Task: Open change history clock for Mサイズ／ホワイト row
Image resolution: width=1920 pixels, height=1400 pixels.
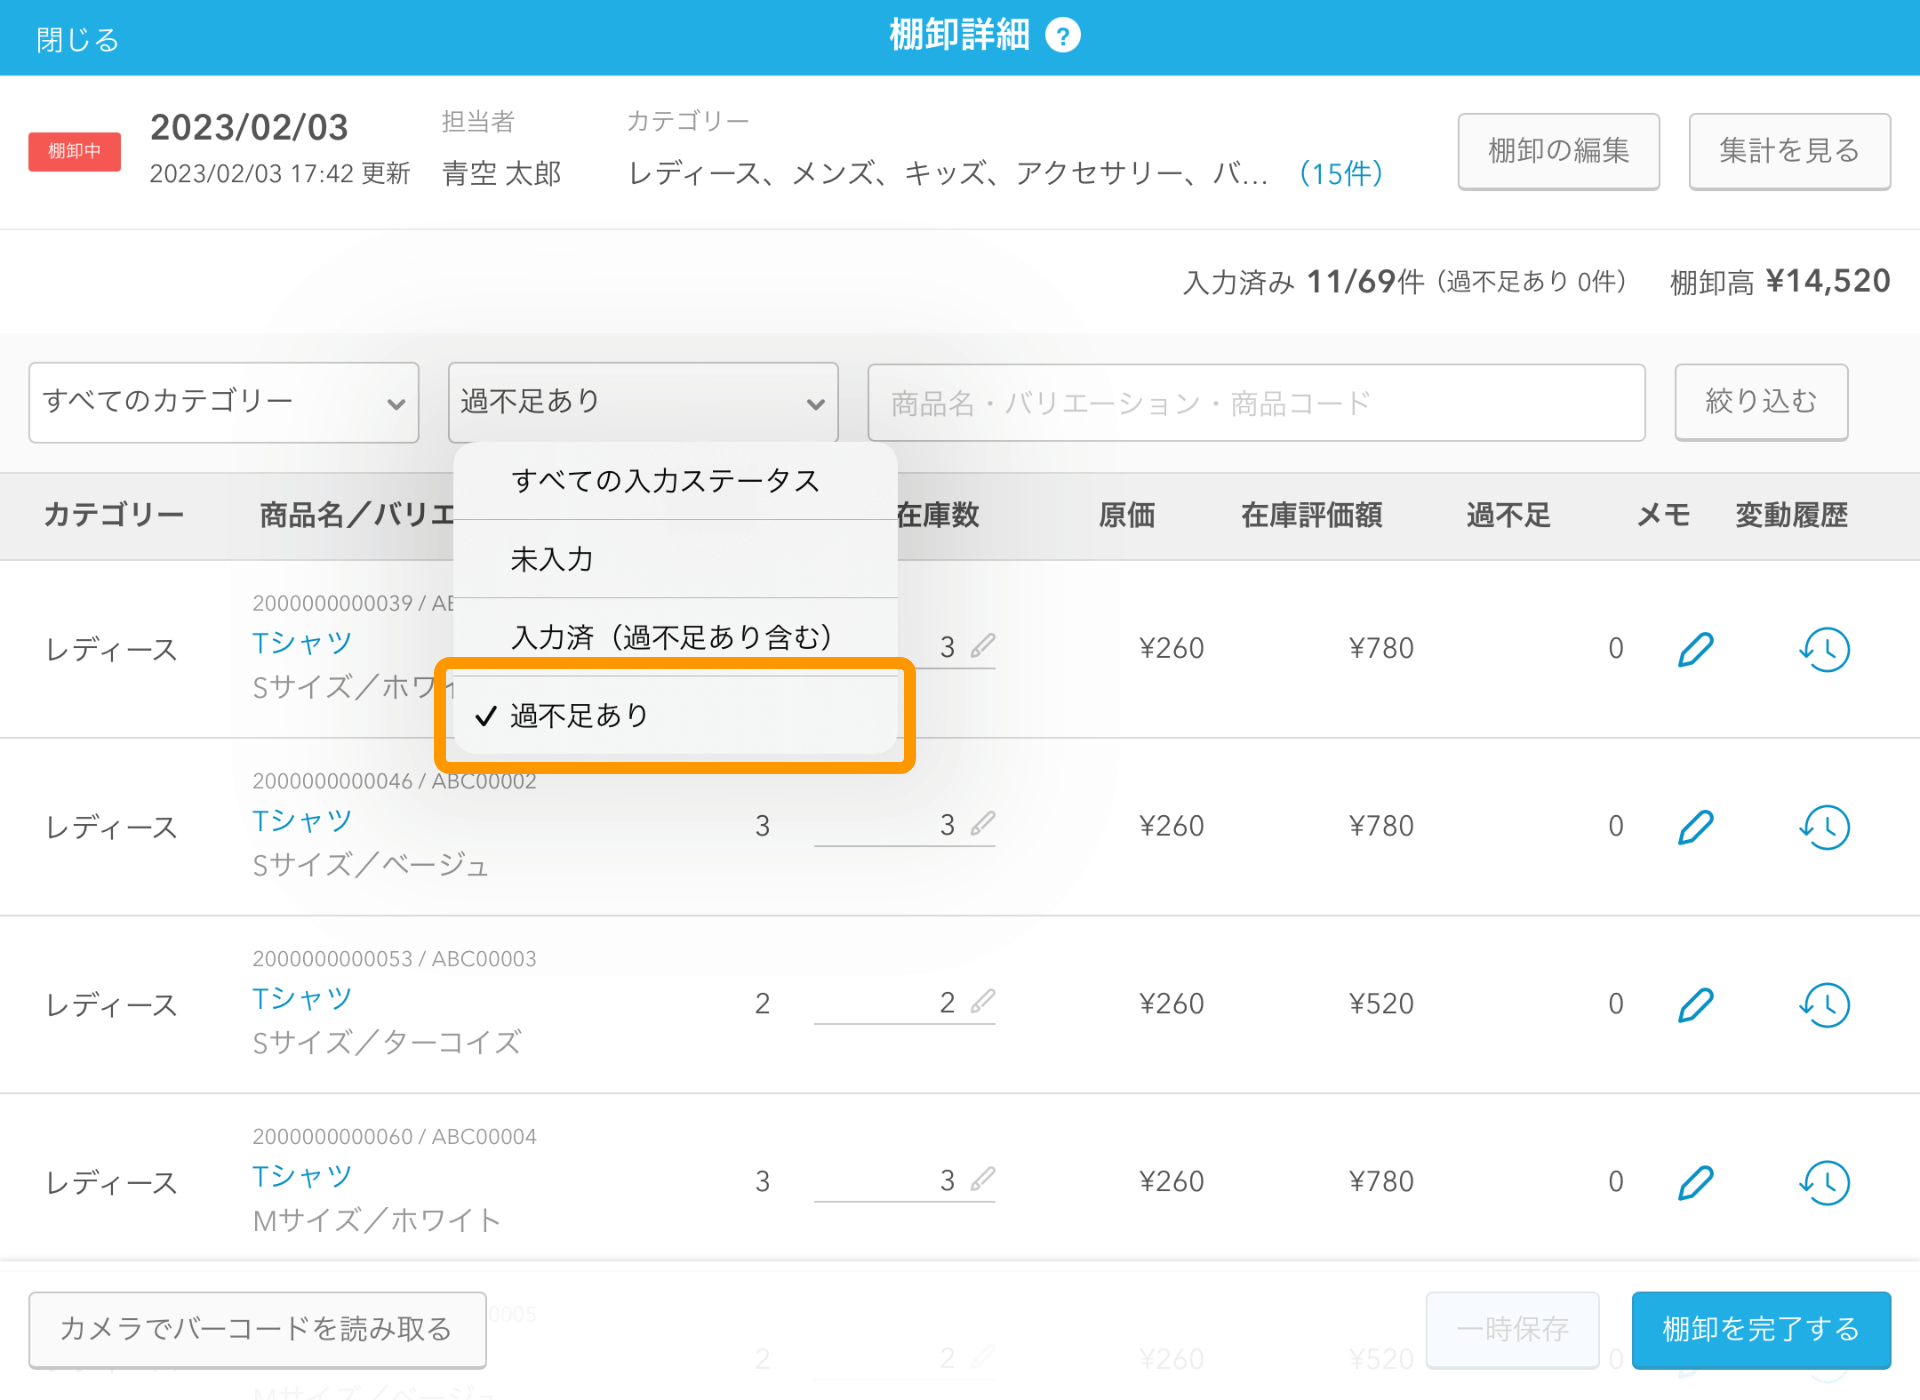Action: [x=1825, y=1182]
